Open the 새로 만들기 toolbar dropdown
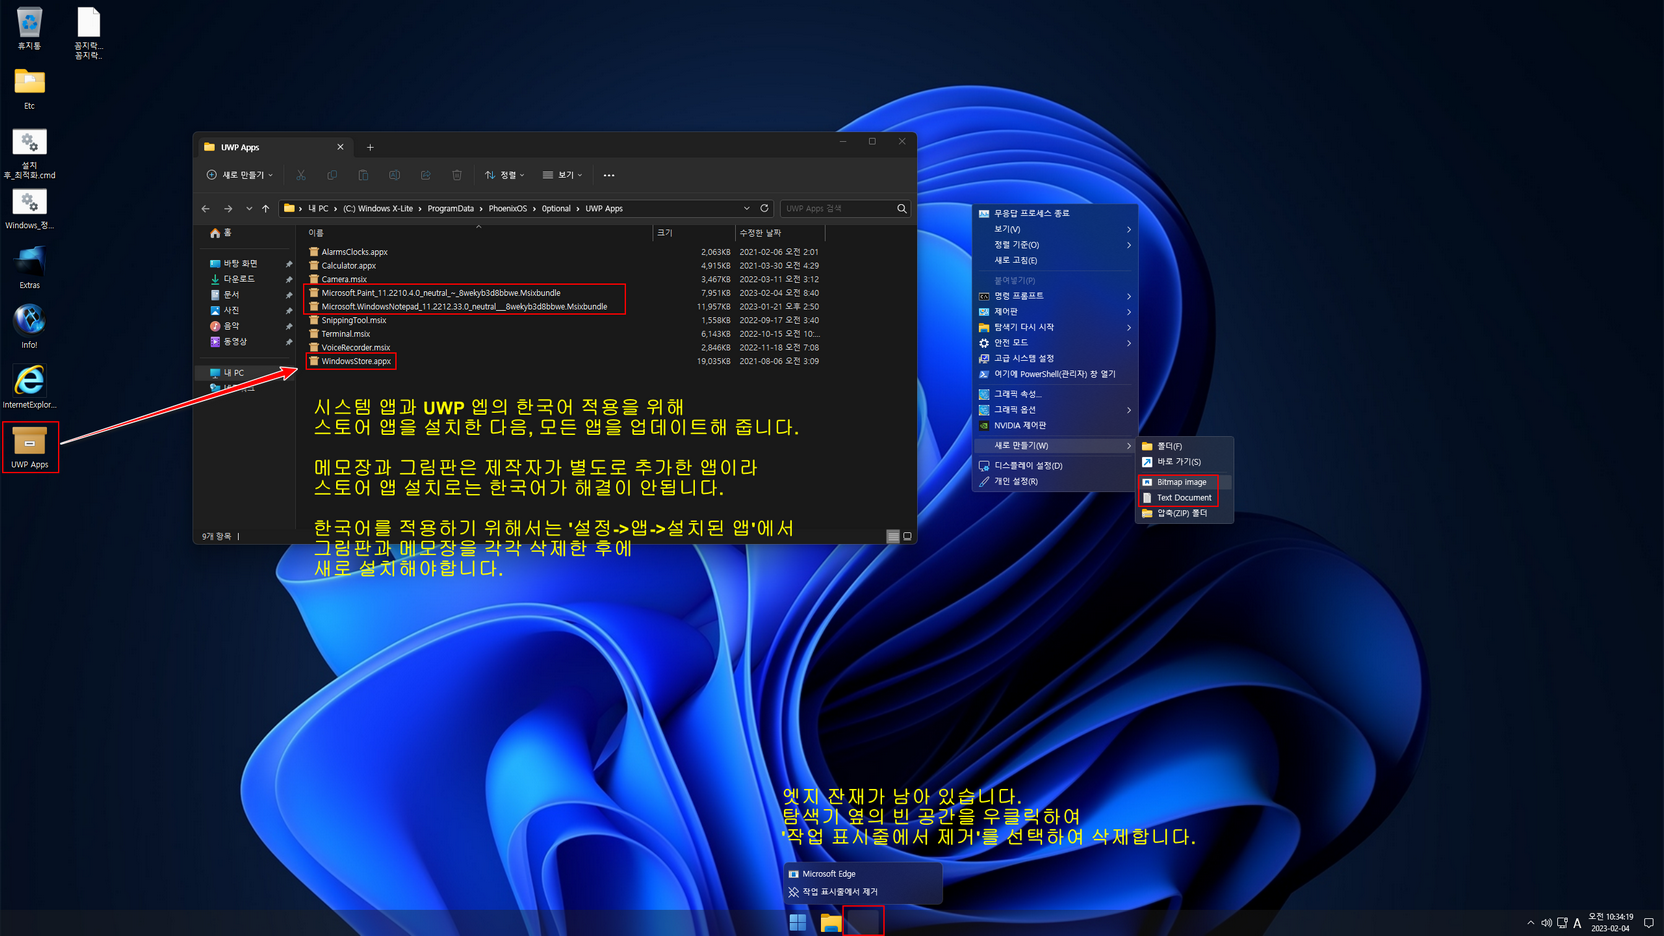This screenshot has width=1664, height=936. (x=240, y=175)
